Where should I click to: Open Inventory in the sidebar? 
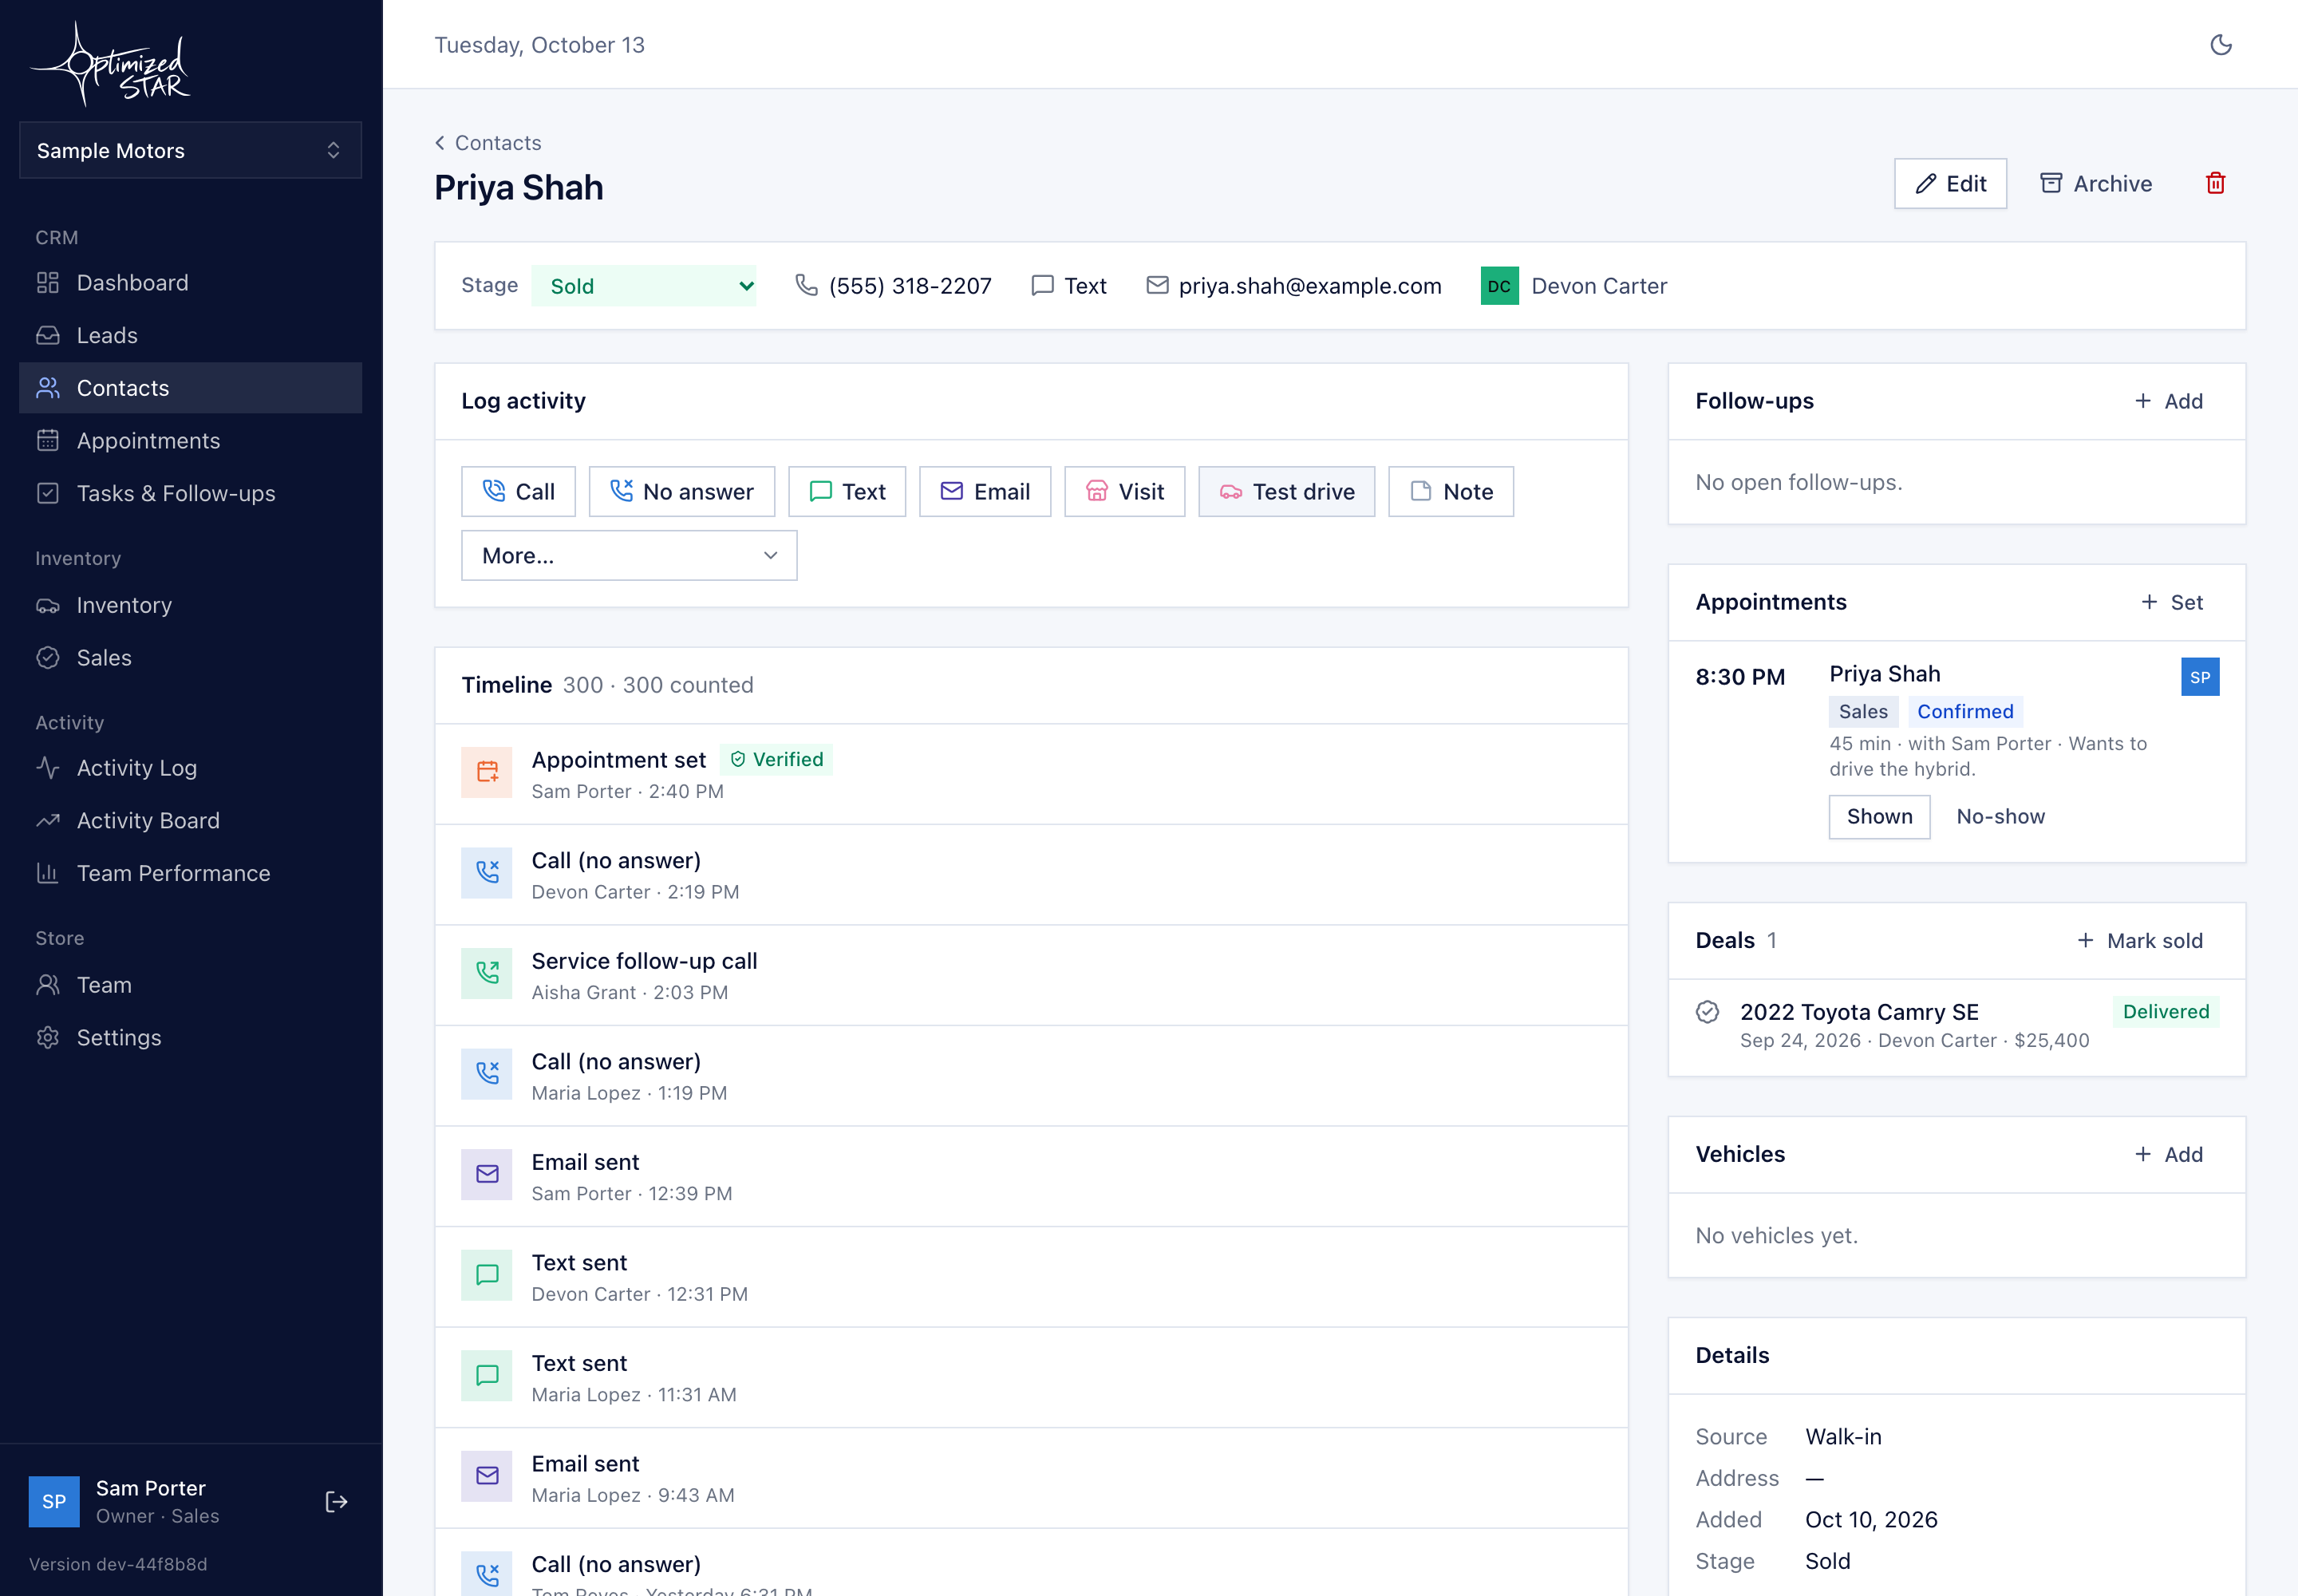[x=190, y=605]
